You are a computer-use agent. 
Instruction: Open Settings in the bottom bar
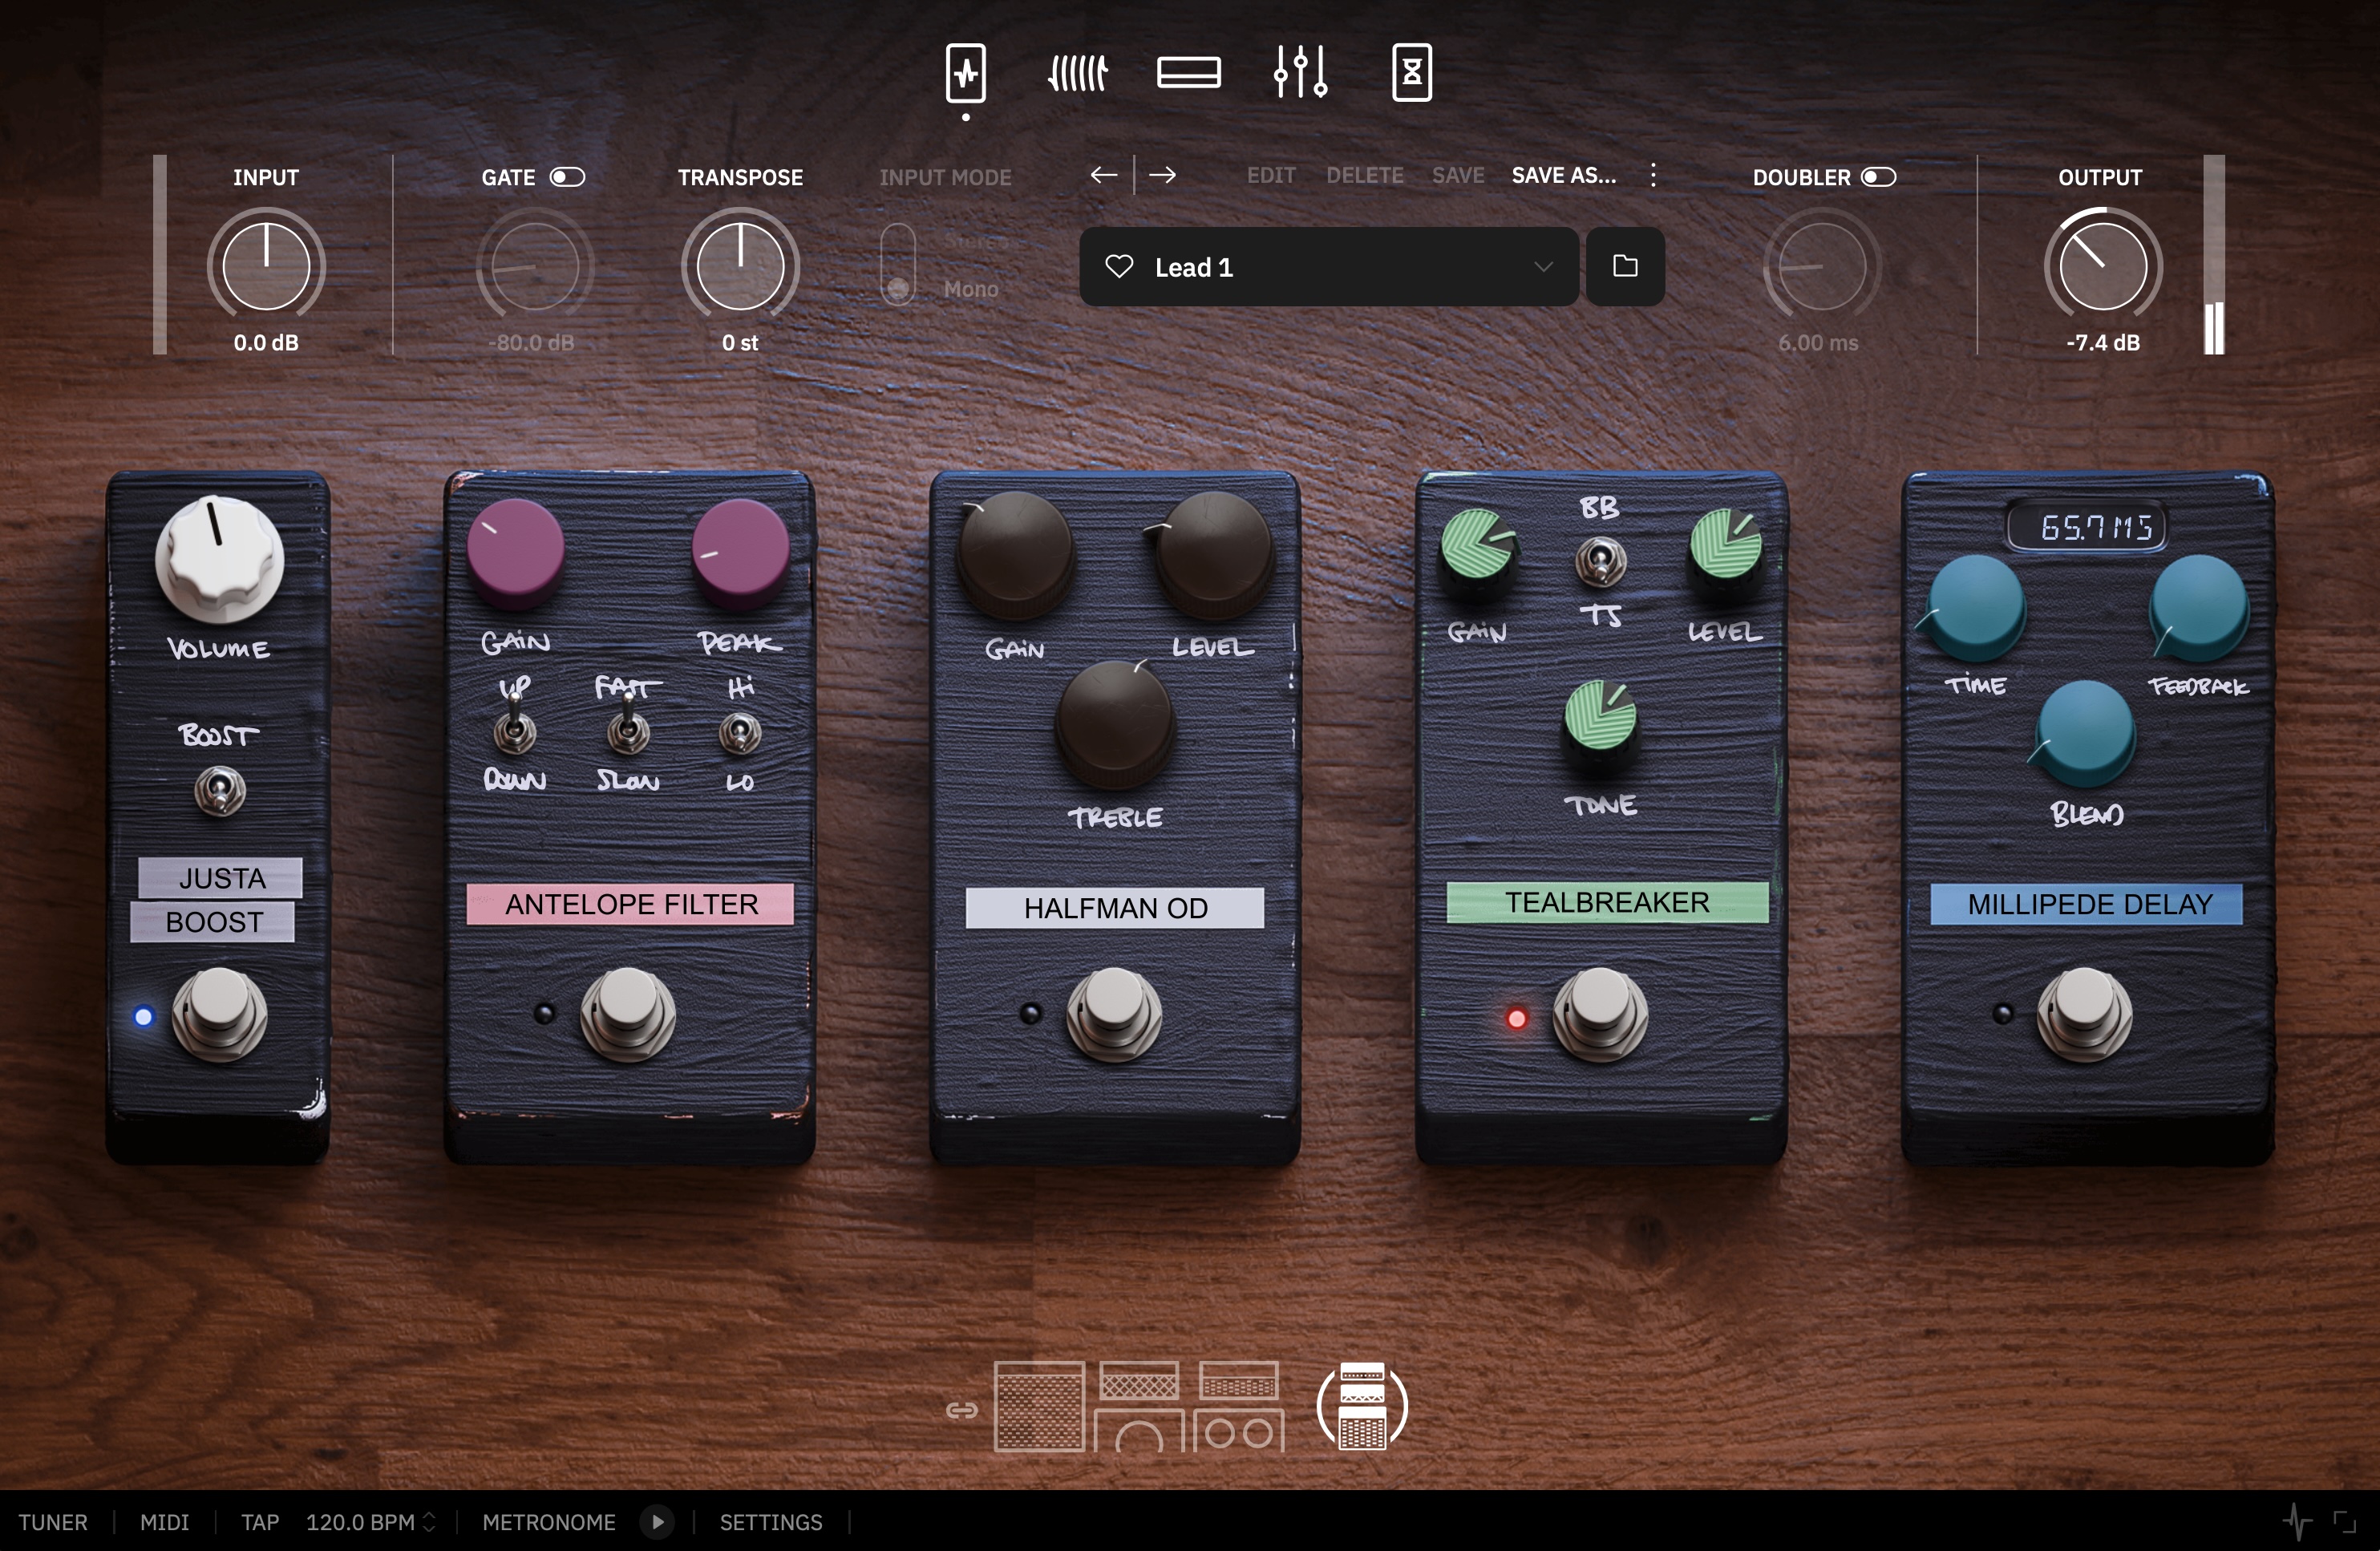coord(771,1522)
